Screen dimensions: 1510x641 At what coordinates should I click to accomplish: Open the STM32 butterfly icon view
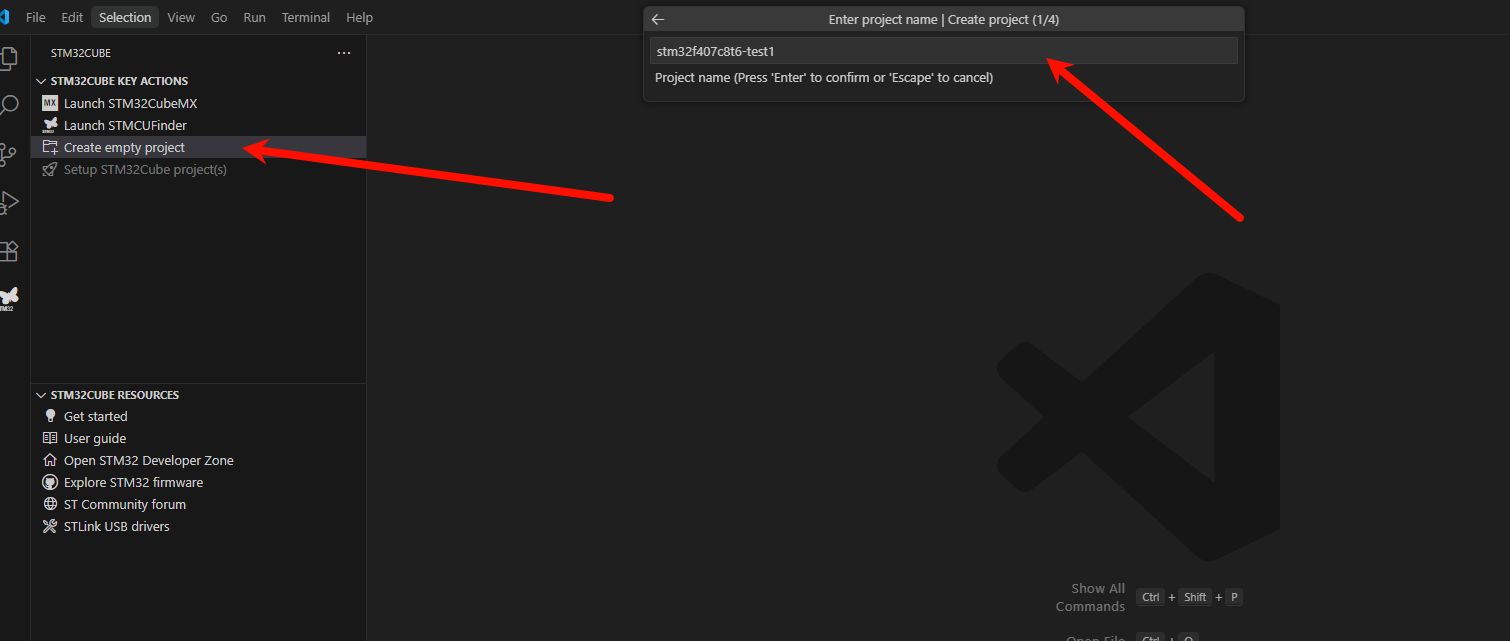8,298
